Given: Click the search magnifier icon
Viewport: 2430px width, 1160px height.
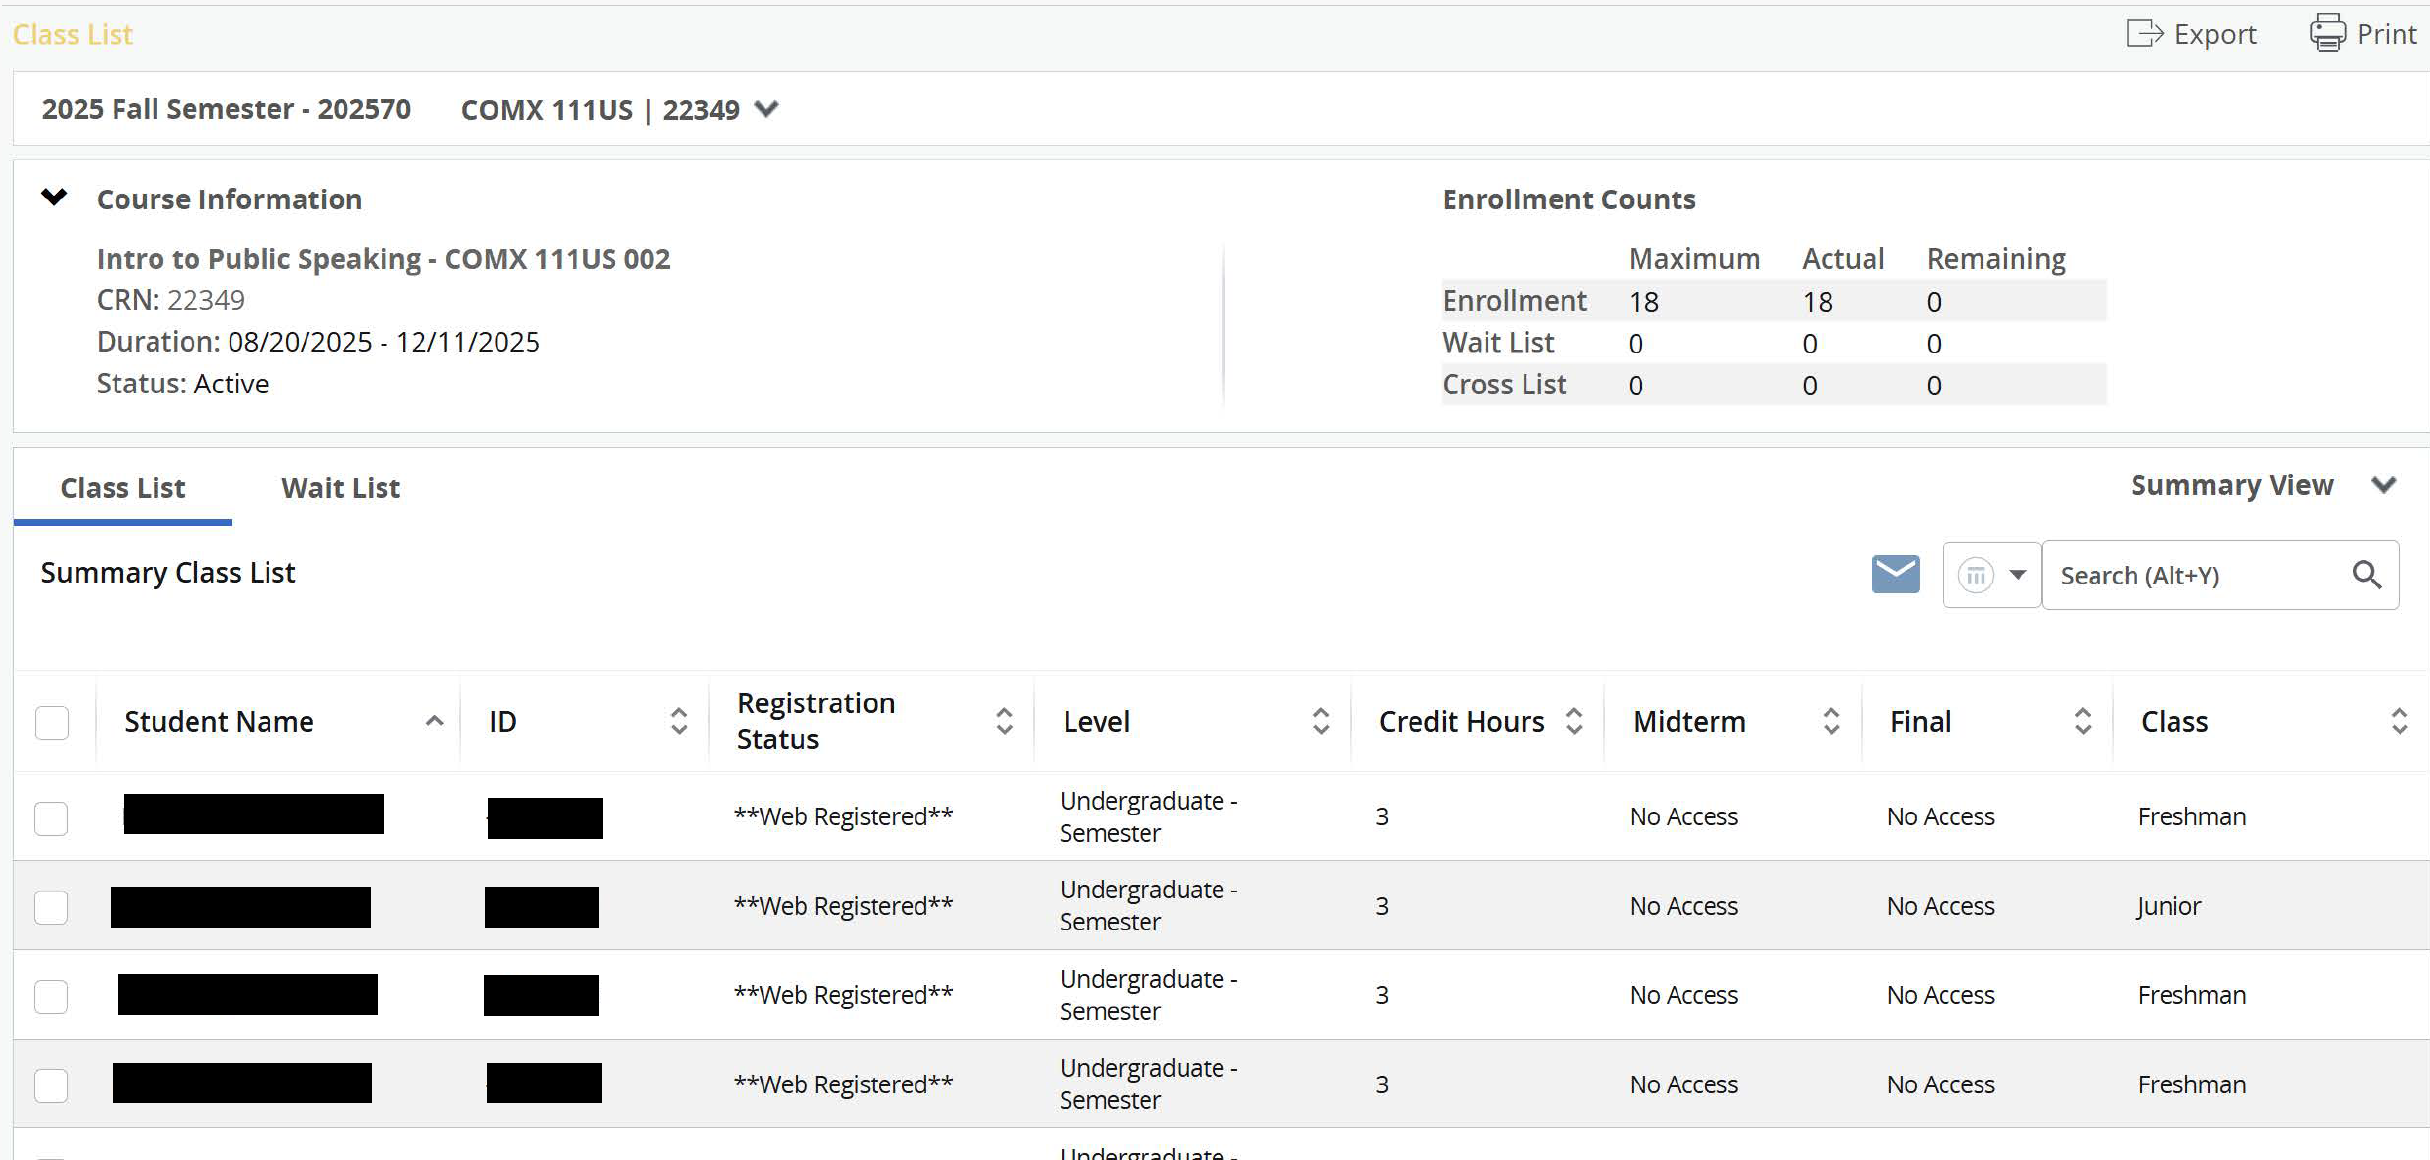Looking at the screenshot, I should click(2366, 575).
